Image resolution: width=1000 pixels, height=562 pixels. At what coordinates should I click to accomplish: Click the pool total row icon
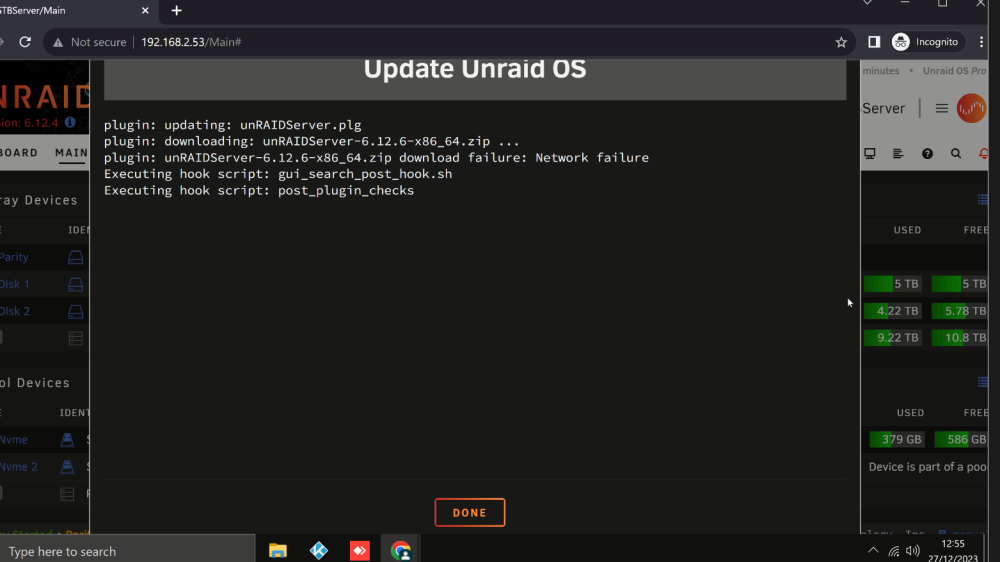67,494
